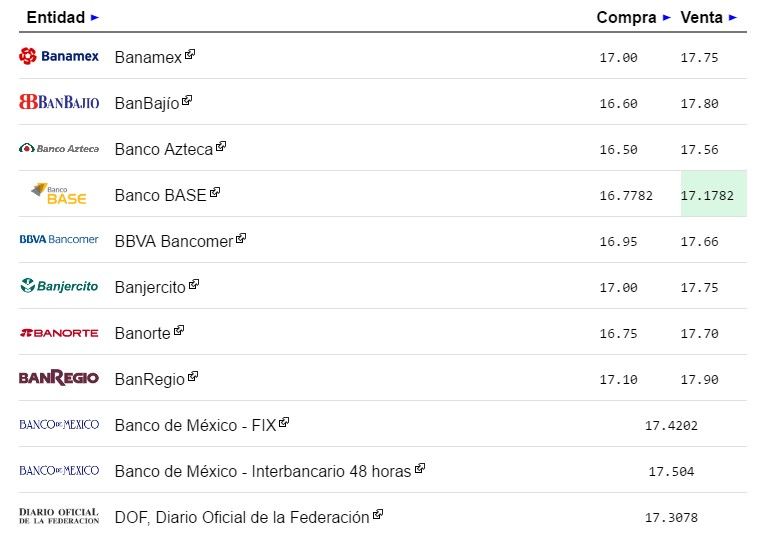
Task: Open Banco de México Interbancario 48 horas
Action: [x=262, y=471]
